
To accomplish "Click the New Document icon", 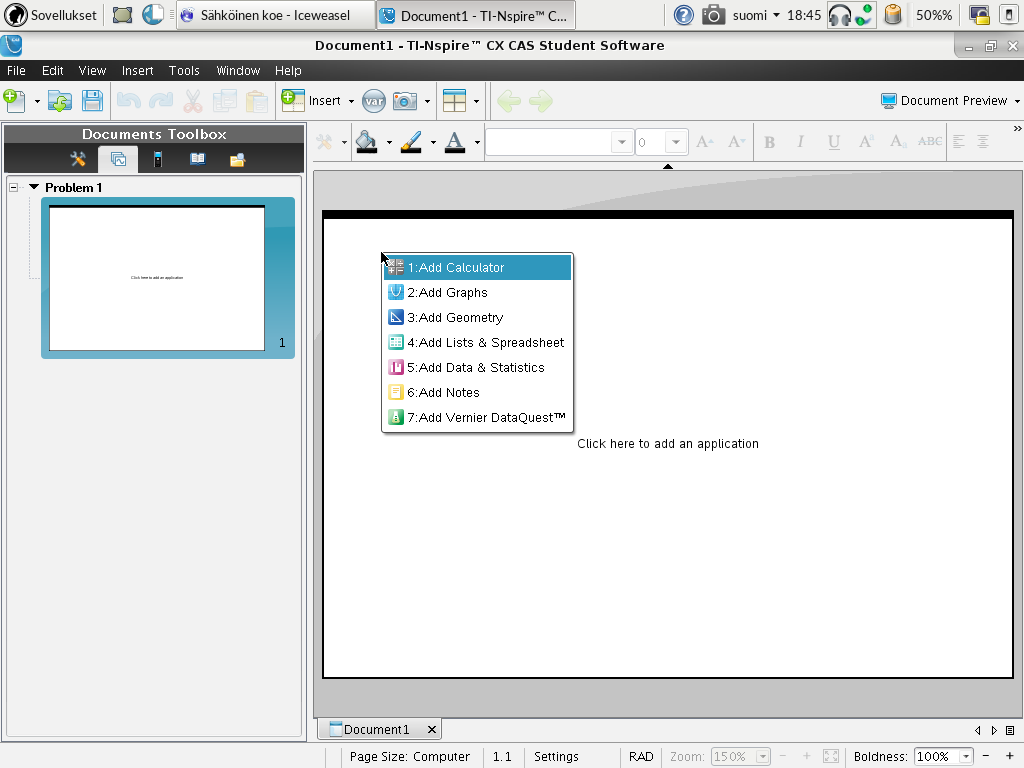I will [x=14, y=101].
